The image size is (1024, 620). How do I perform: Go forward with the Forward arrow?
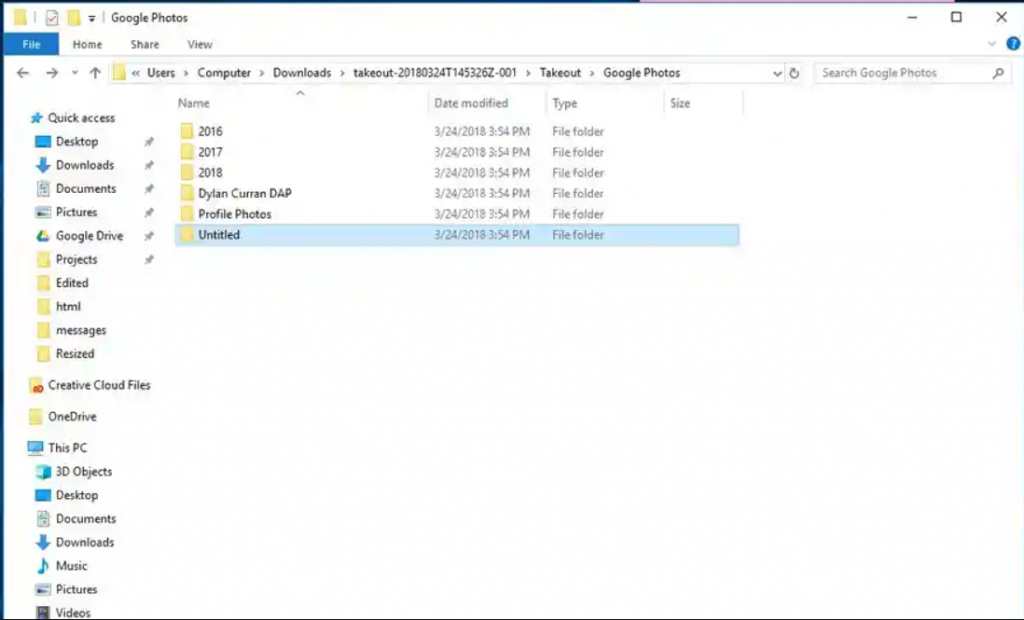coord(52,73)
